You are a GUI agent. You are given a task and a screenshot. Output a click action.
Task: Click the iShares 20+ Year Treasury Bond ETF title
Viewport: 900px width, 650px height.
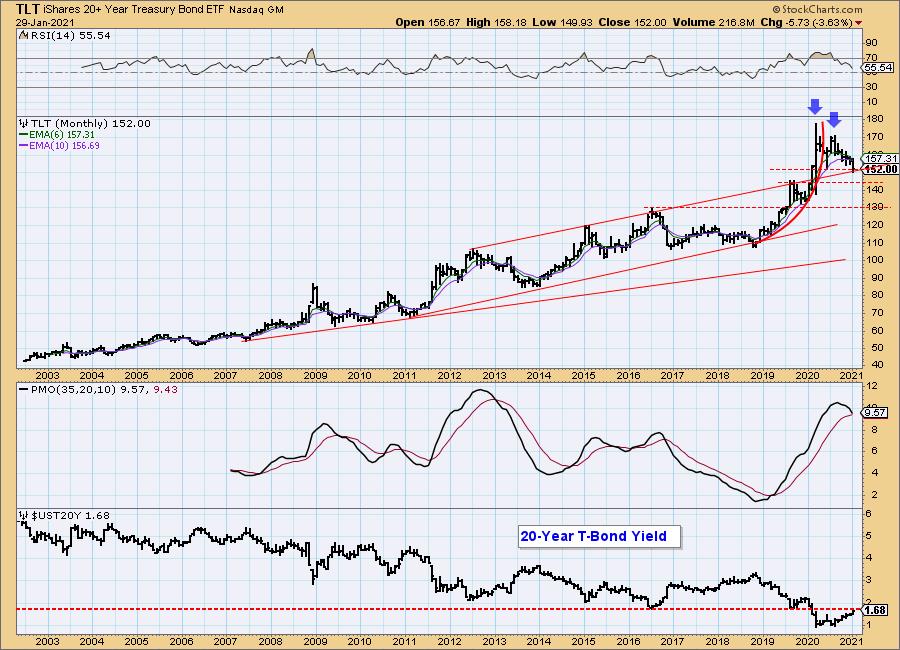134,10
